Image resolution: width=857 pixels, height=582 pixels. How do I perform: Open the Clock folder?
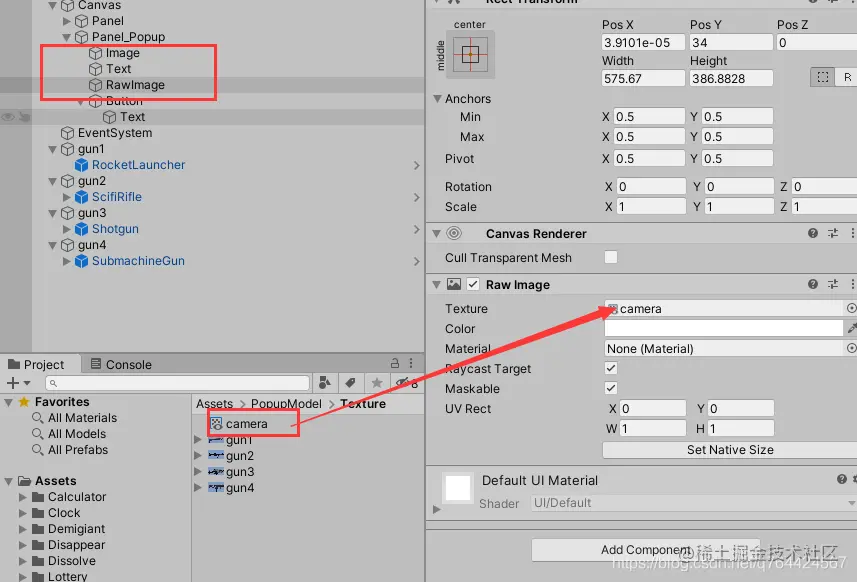click(x=64, y=513)
